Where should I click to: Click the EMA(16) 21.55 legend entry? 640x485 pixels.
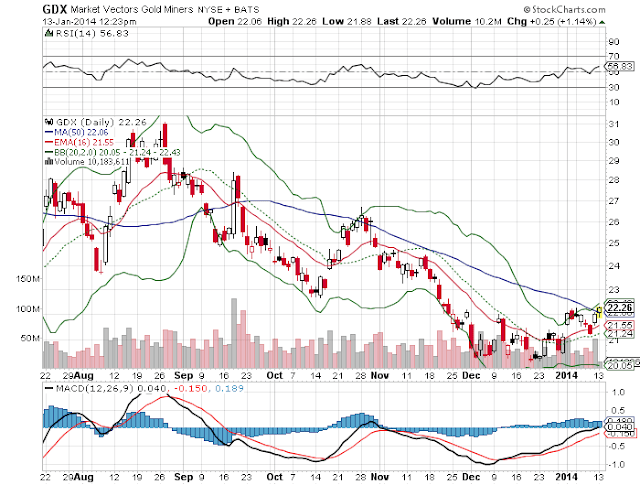(84, 142)
